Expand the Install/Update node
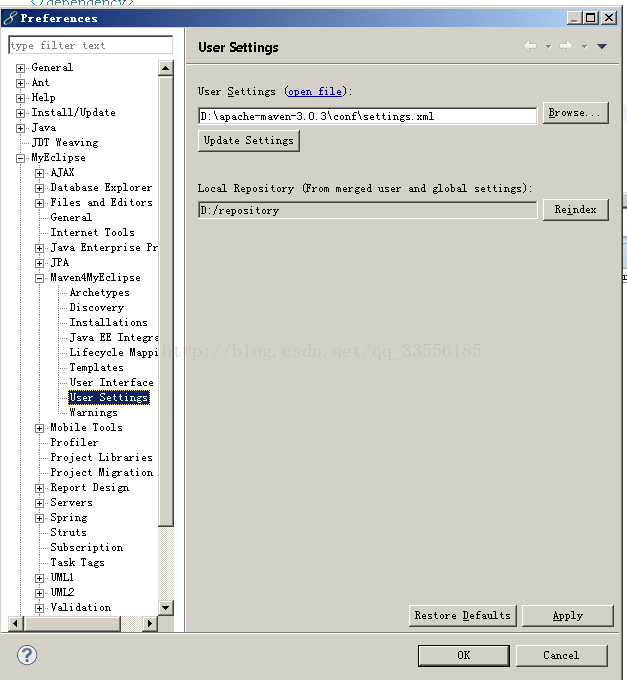The width and height of the screenshot is (627, 680). point(20,113)
